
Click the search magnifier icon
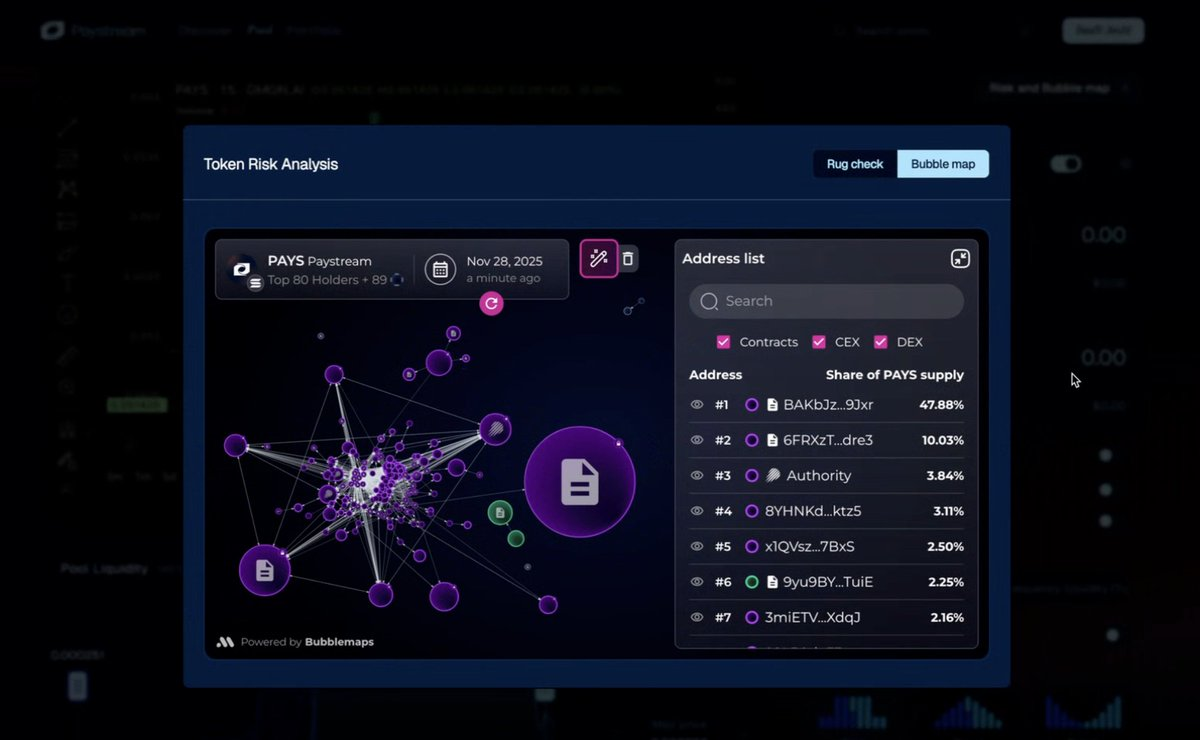(x=709, y=301)
